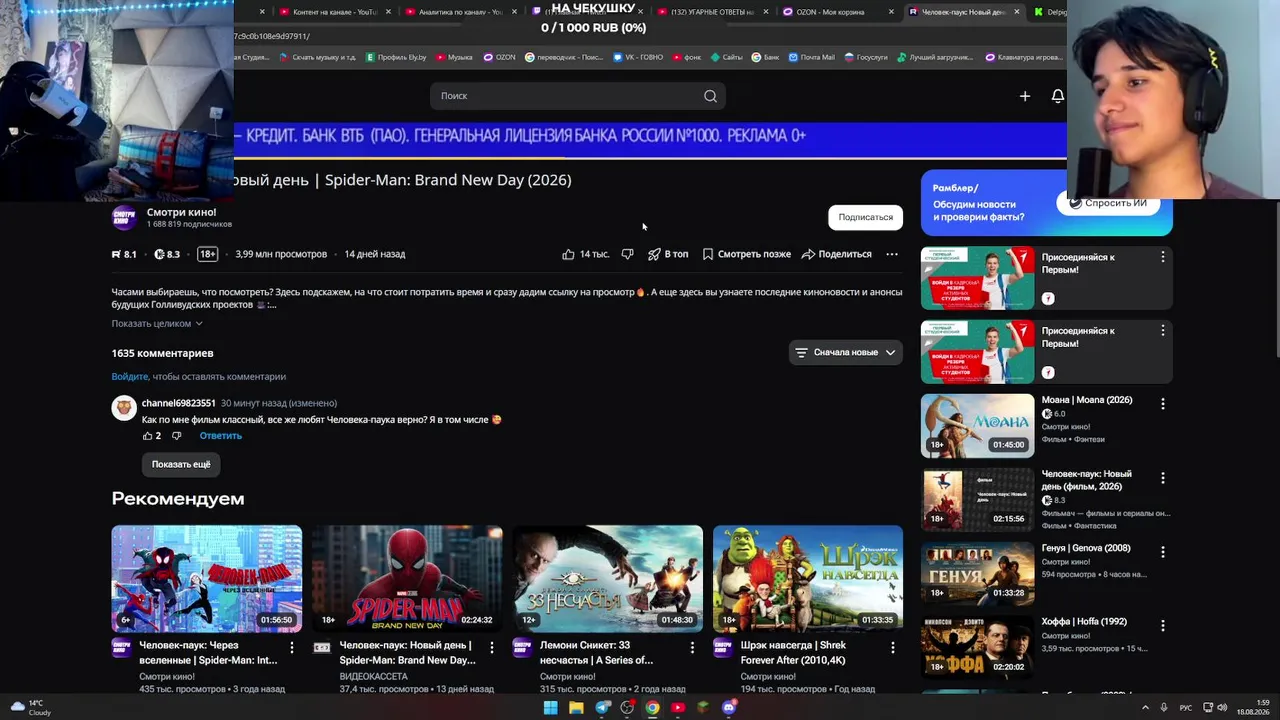Like the video with thumbs-up icon
The width and height of the screenshot is (1280, 720).
click(568, 254)
